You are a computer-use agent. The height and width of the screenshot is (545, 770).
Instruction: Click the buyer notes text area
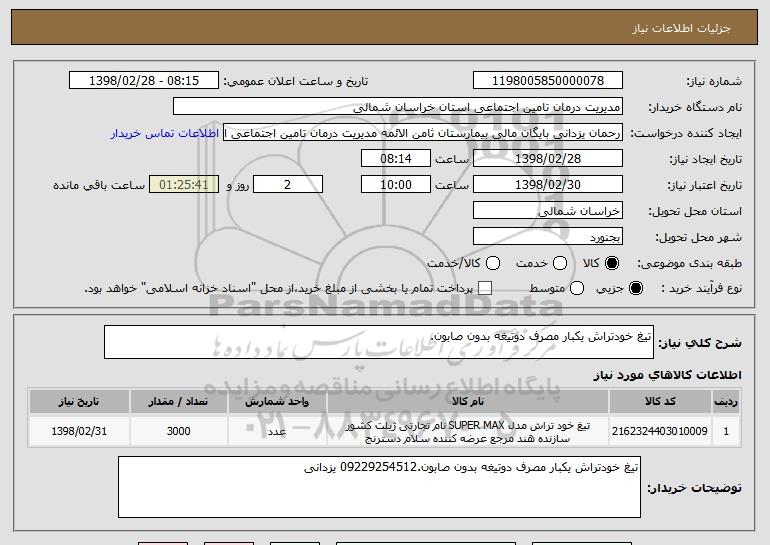point(379,487)
